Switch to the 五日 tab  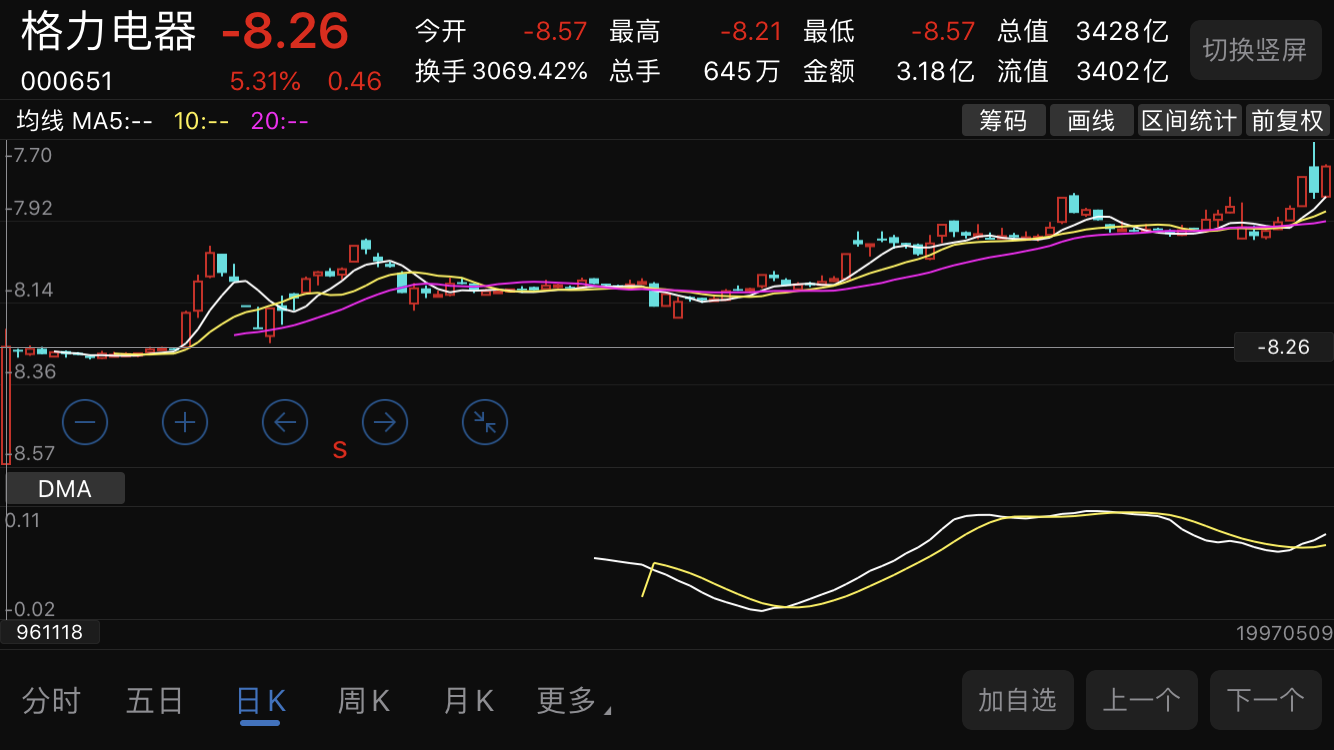[155, 701]
